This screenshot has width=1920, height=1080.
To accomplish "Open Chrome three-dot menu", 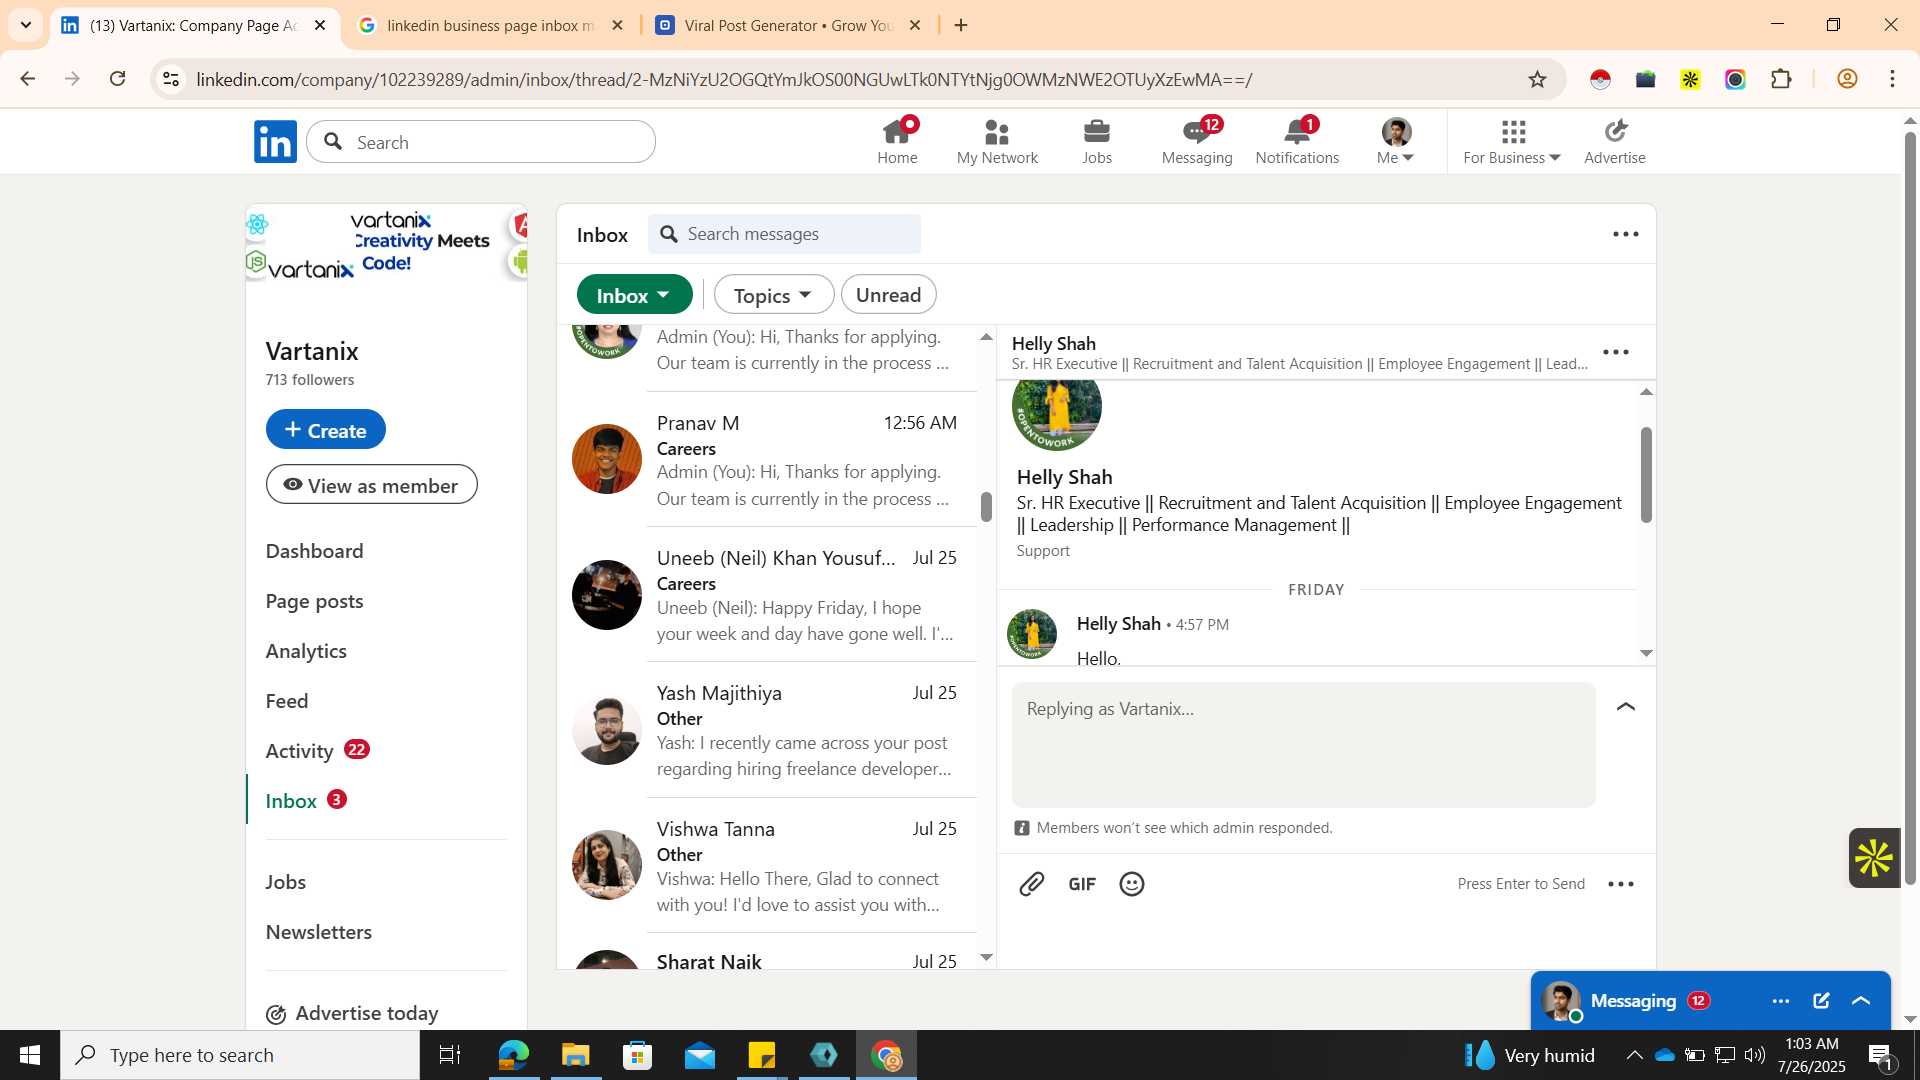I will pyautogui.click(x=1892, y=79).
